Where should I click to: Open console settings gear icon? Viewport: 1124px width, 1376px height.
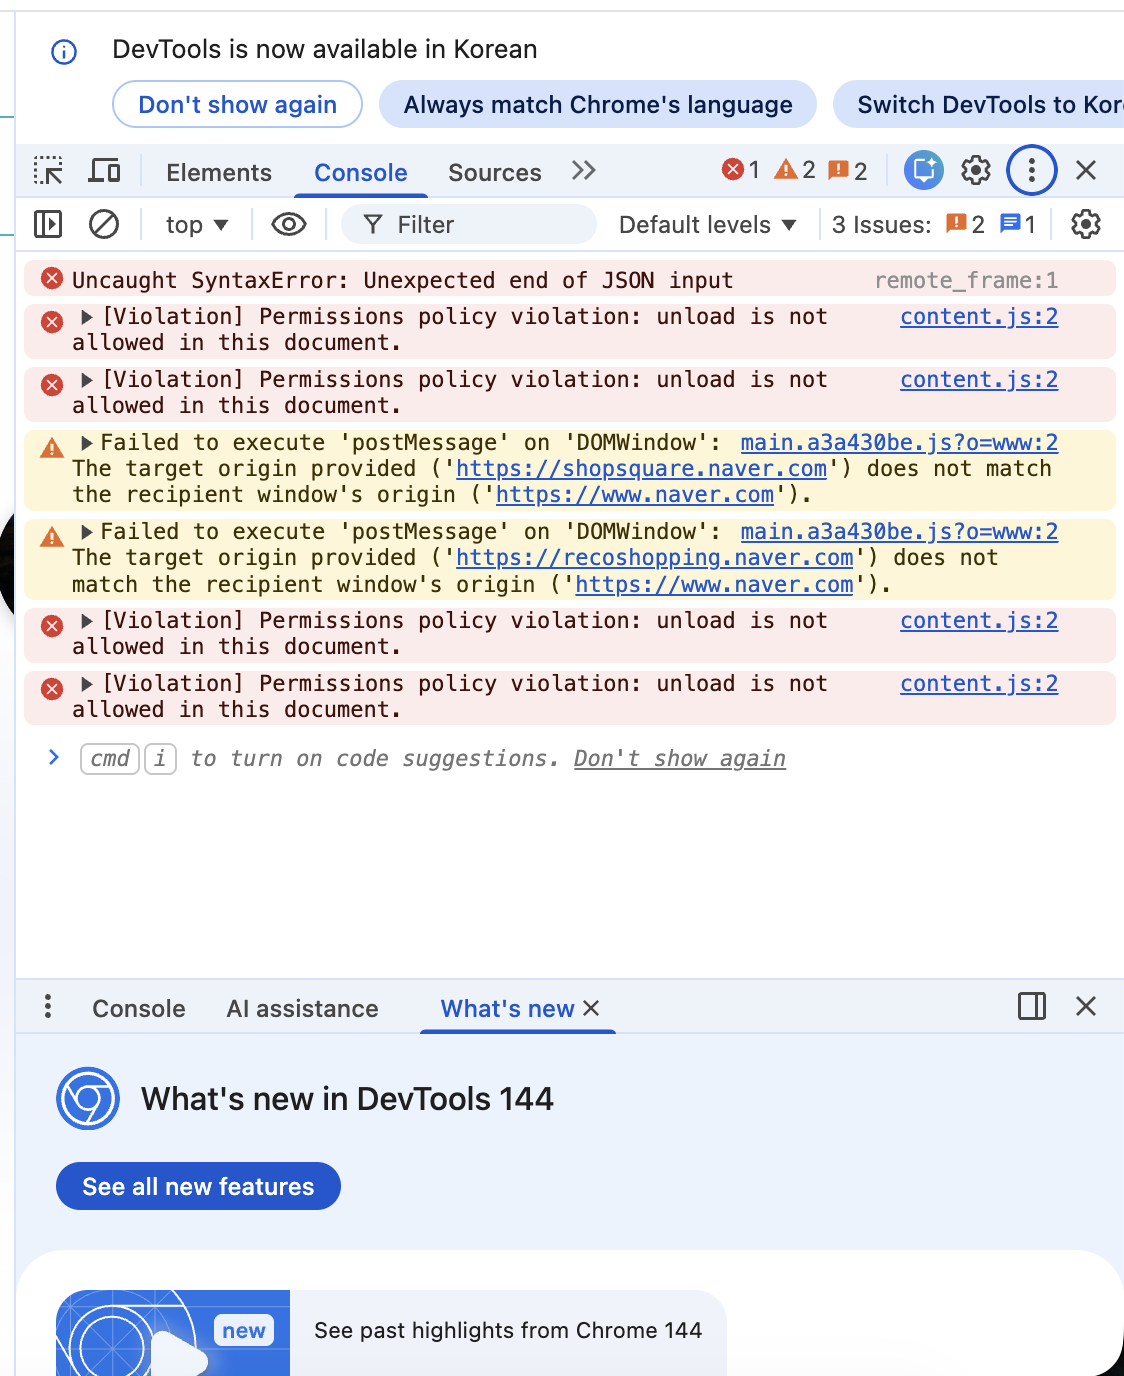coord(1086,224)
